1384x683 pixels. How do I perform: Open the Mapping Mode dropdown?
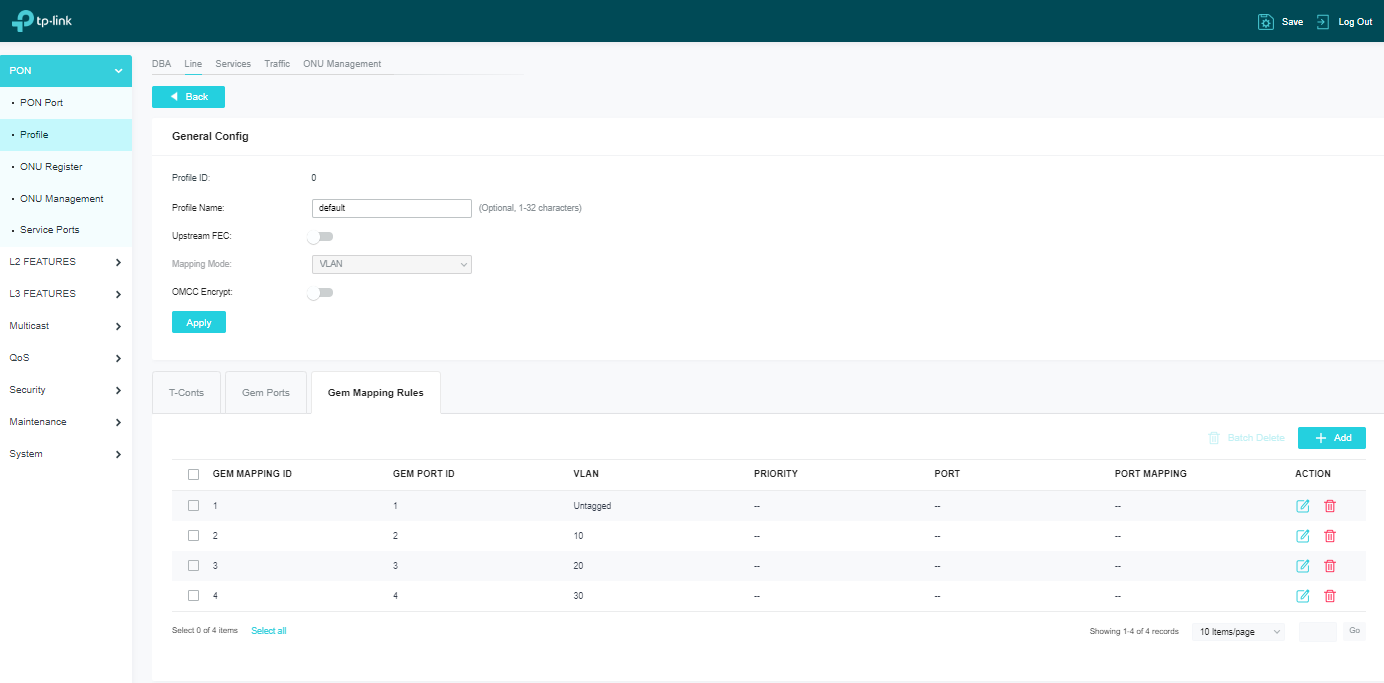pos(392,264)
